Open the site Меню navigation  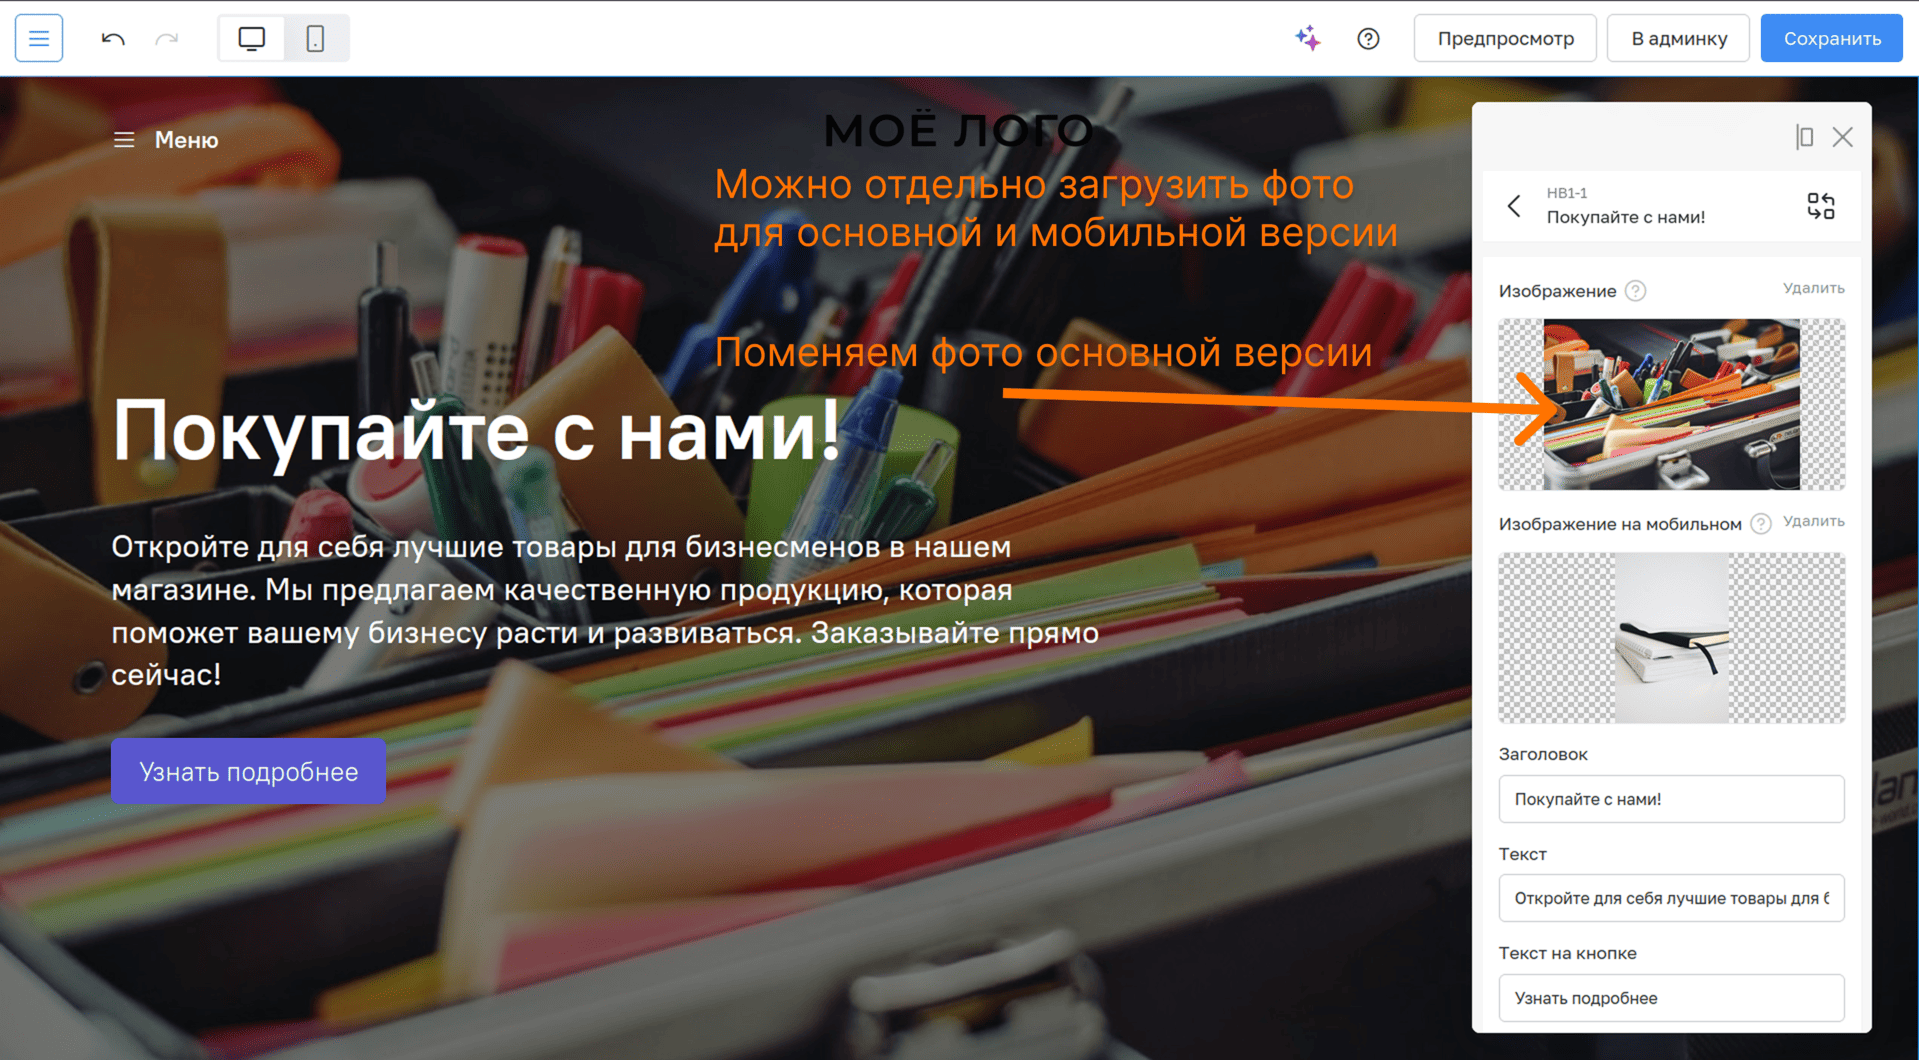[x=166, y=140]
